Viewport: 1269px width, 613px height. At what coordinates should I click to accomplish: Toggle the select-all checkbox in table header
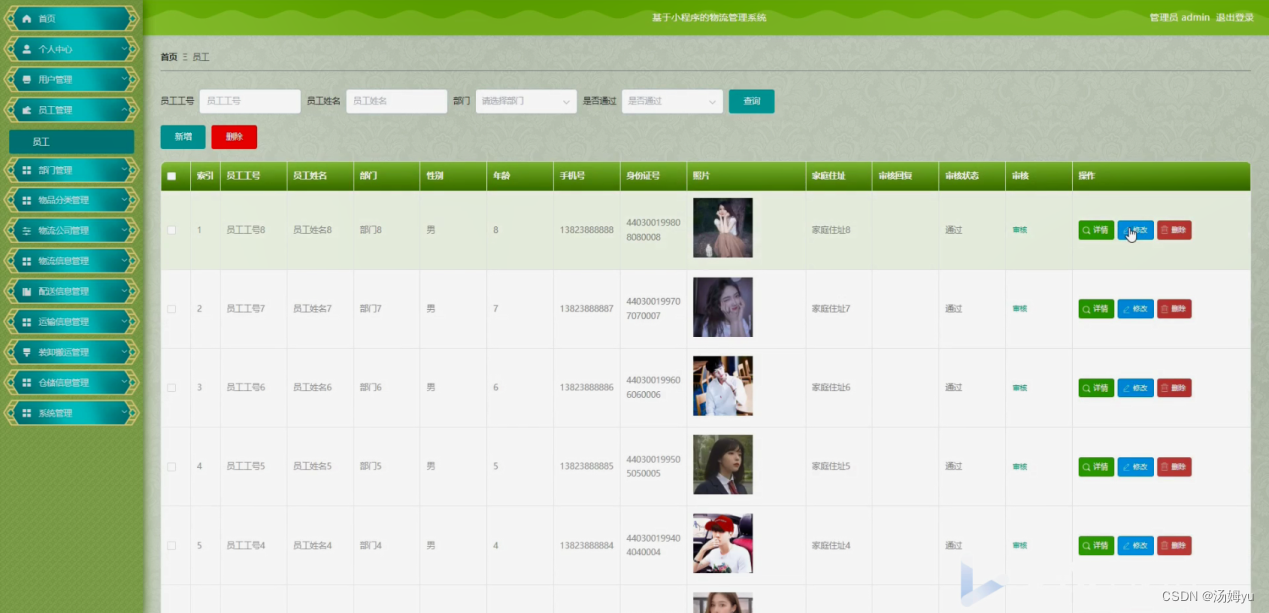(171, 176)
